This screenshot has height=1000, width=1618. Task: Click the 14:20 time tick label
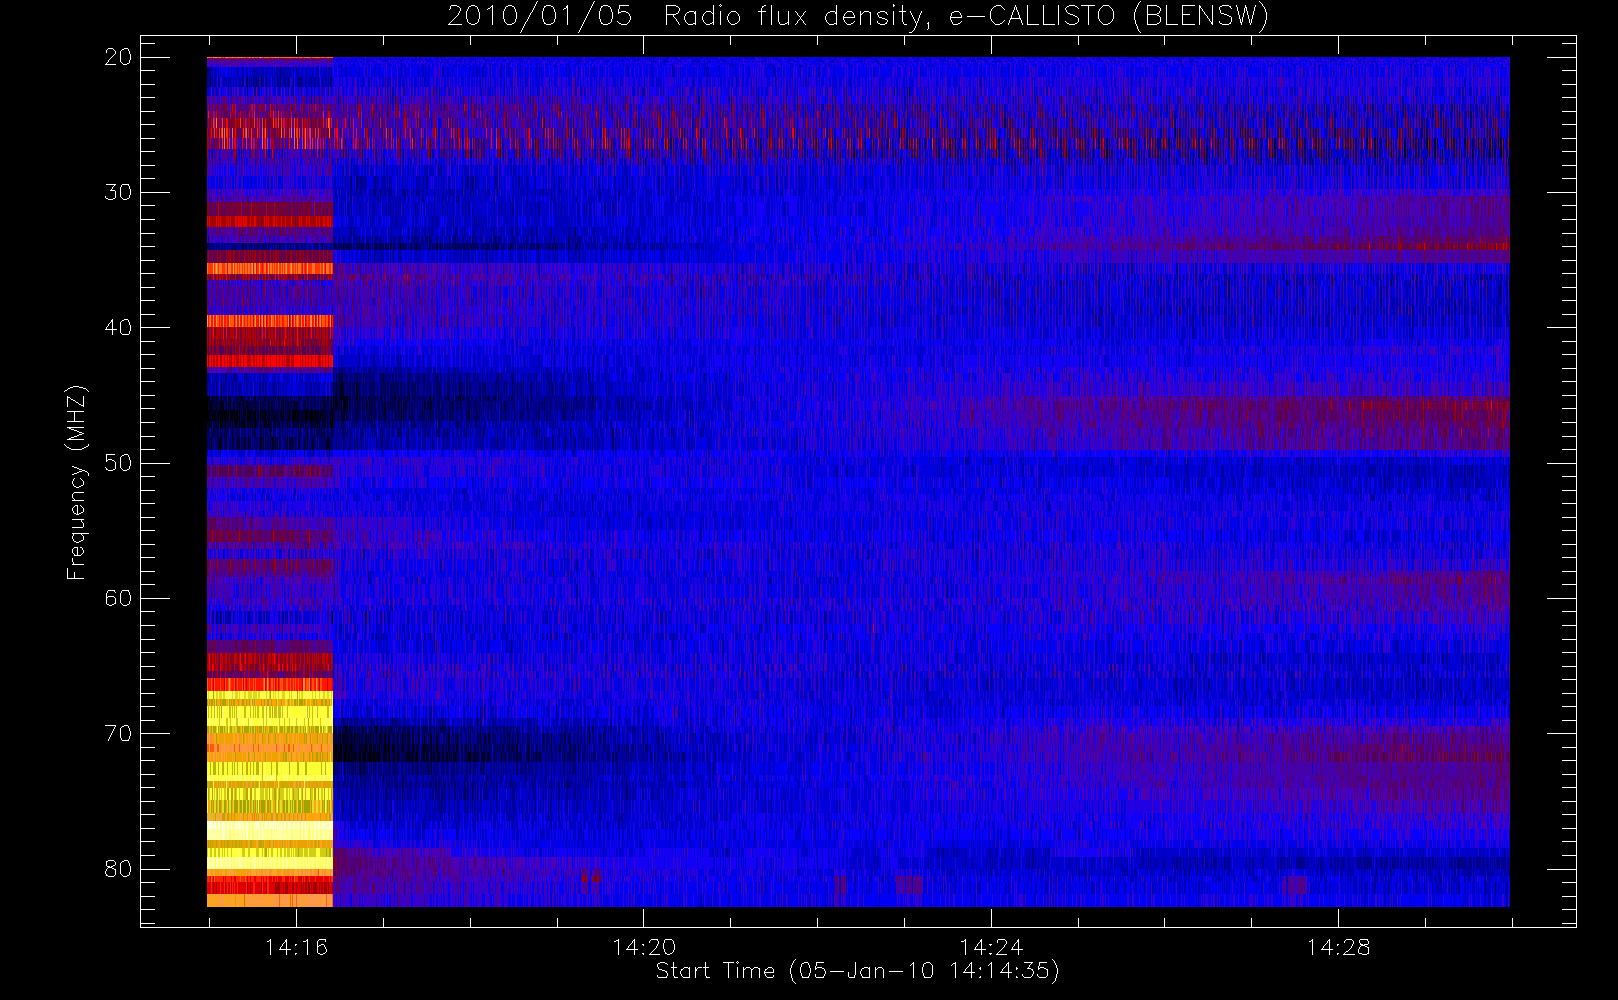coord(643,947)
